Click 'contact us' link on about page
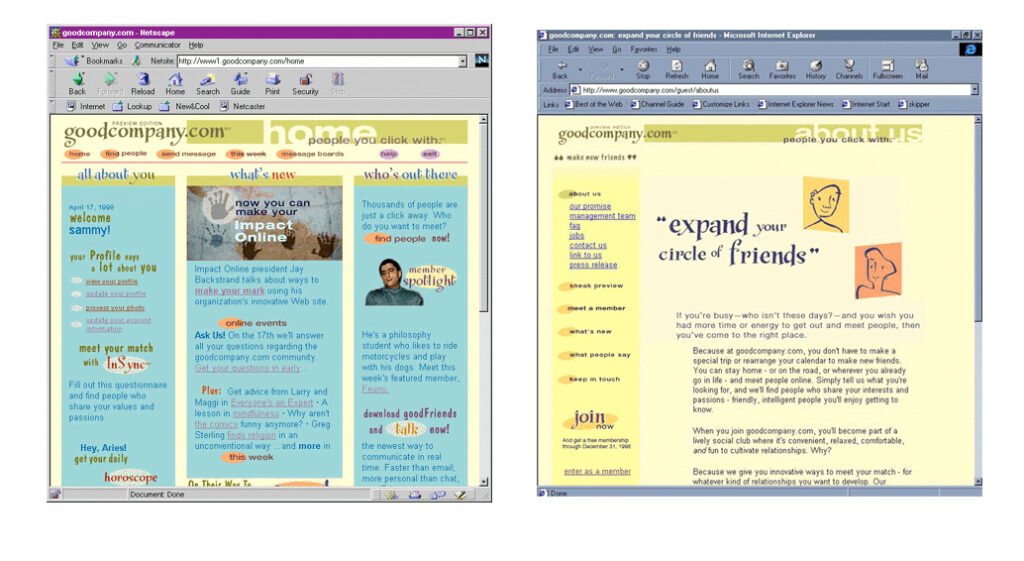Viewport: 1024px width, 561px height. point(588,246)
